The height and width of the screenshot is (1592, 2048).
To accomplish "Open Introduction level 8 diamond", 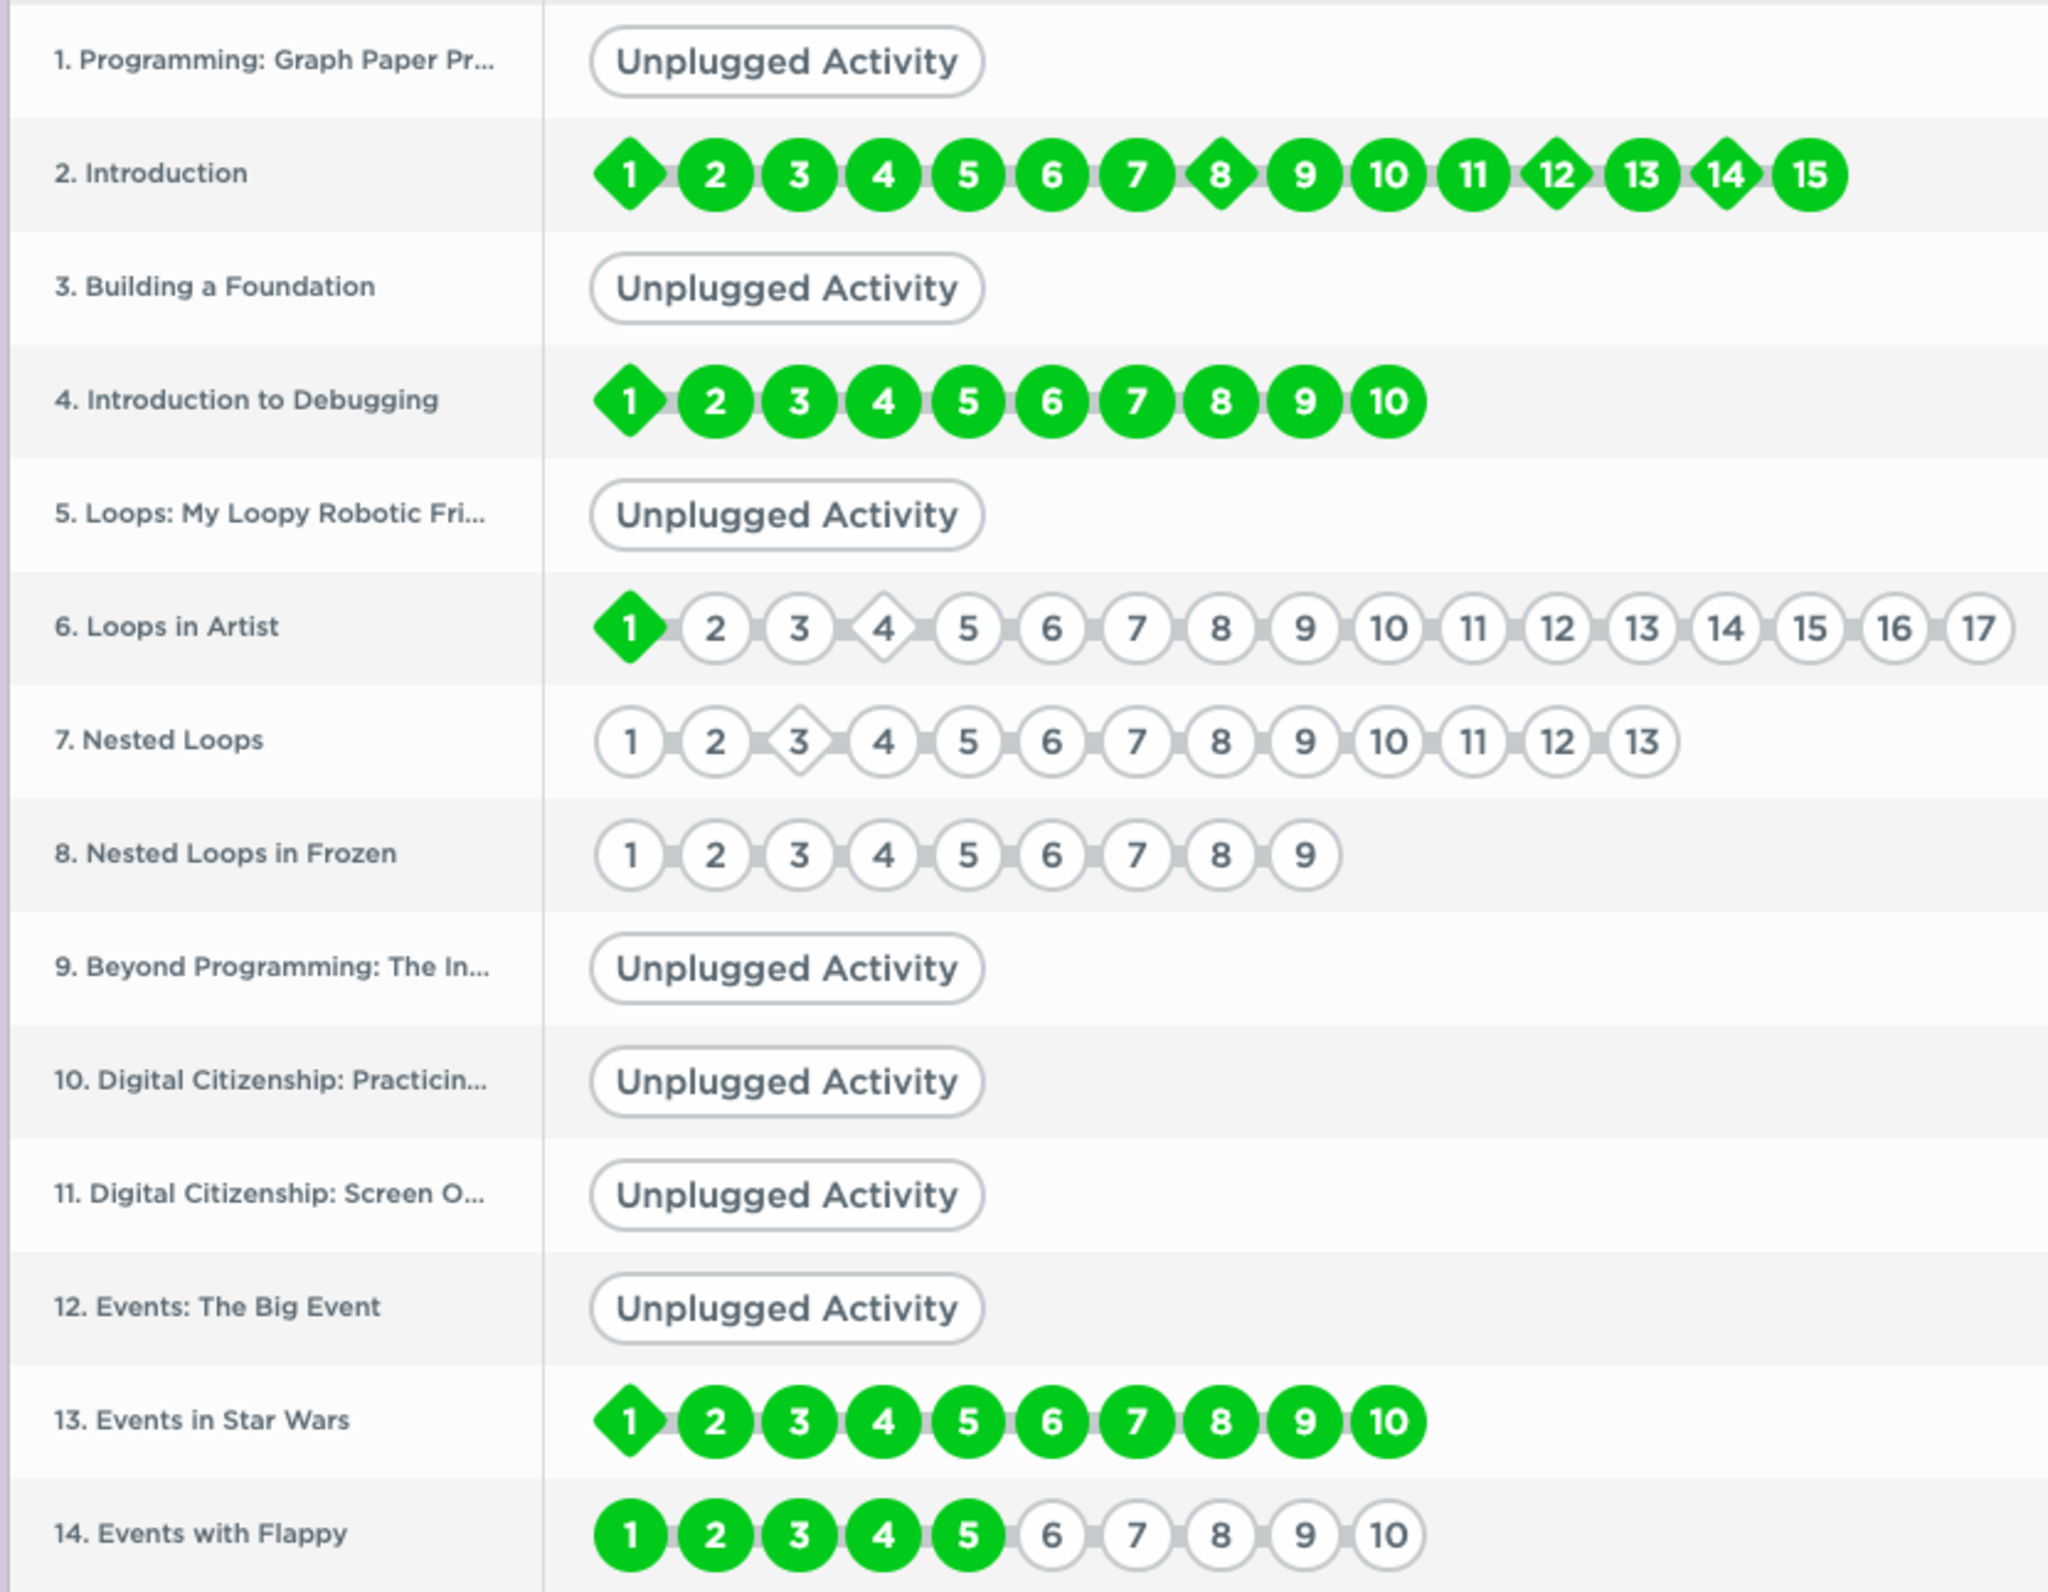I will point(1220,175).
